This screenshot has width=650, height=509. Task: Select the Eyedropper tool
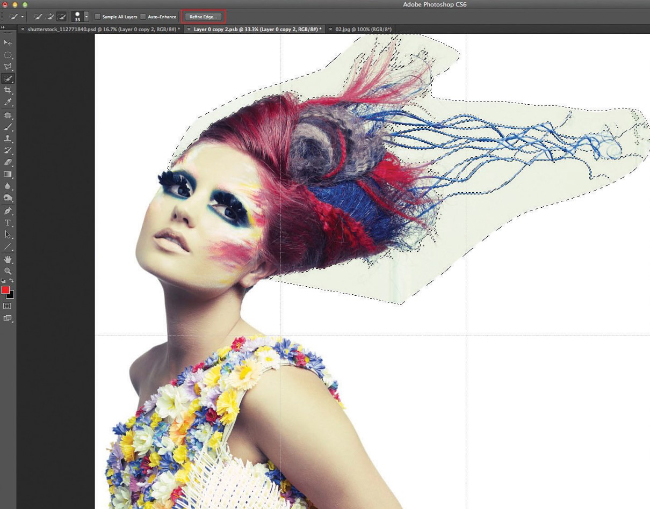pos(8,102)
